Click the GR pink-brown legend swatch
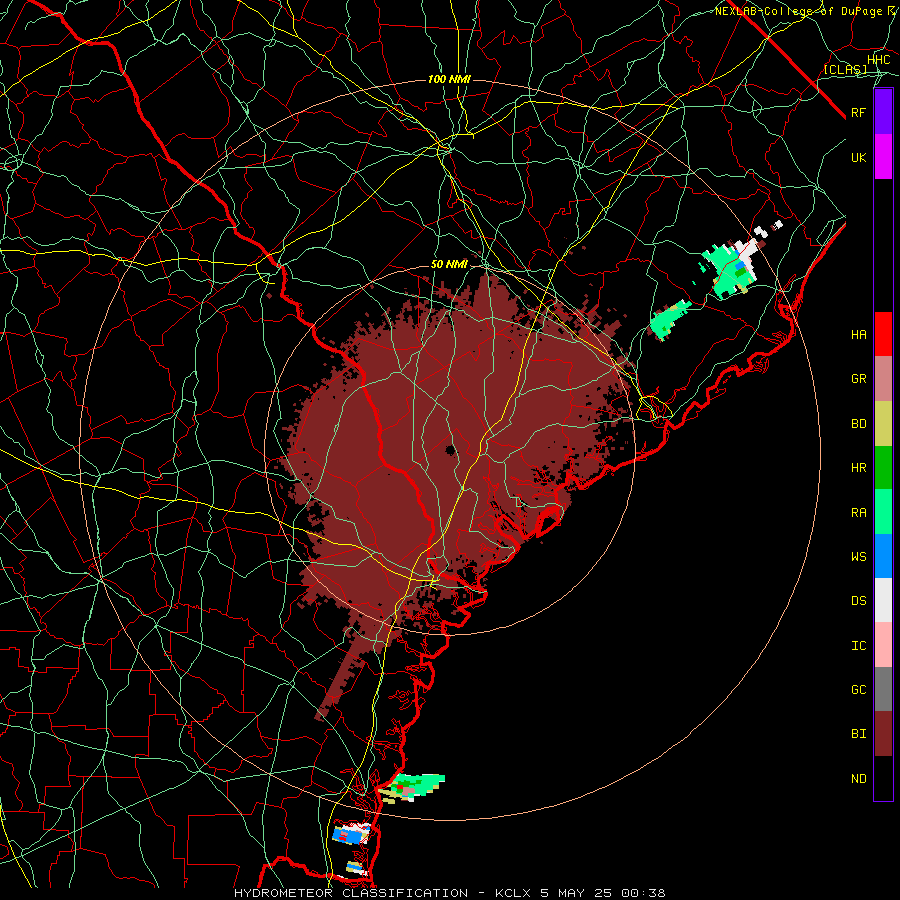This screenshot has height=900, width=900. pyautogui.click(x=883, y=379)
